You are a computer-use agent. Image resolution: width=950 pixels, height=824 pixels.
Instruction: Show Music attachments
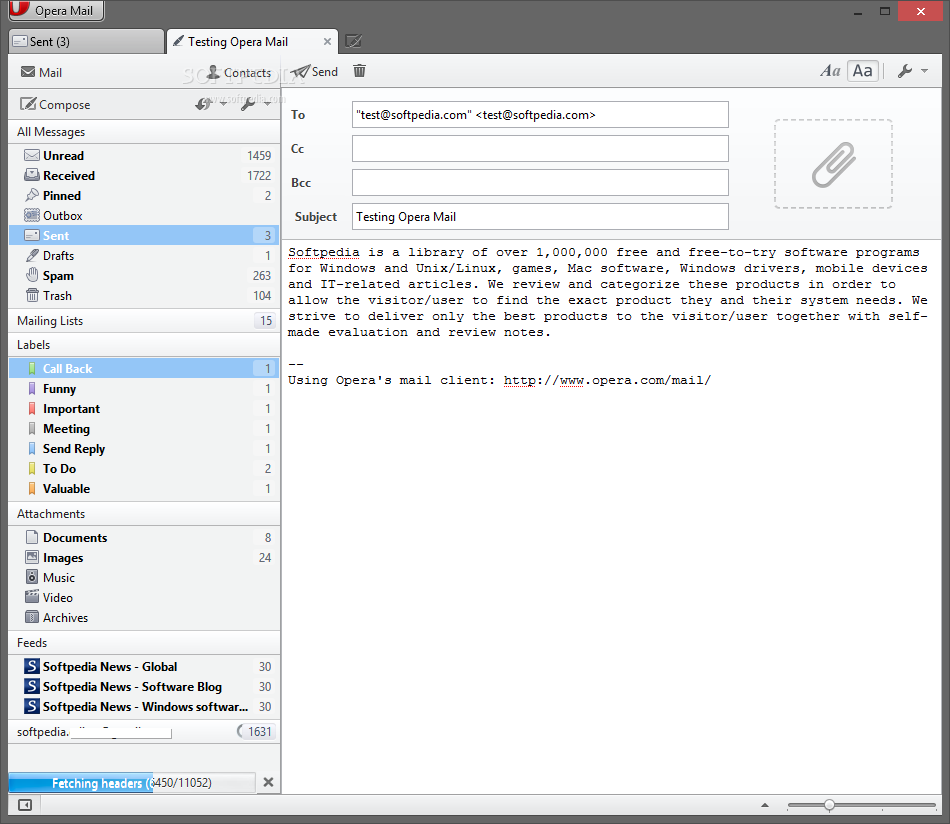[x=144, y=577]
